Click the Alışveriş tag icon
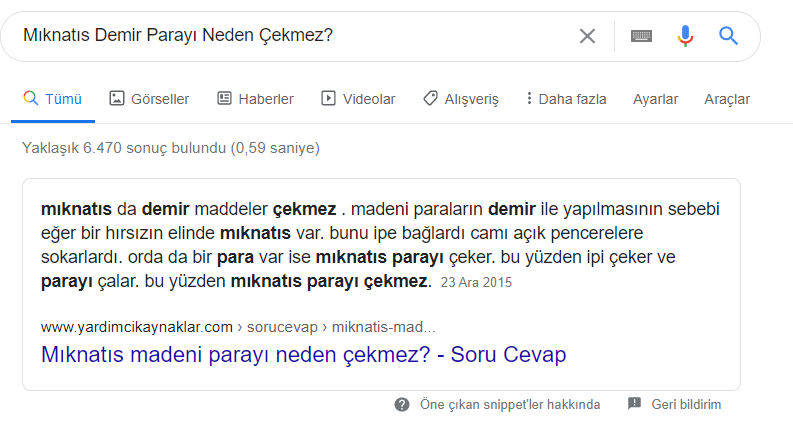This screenshot has height=437, width=793. click(x=430, y=98)
